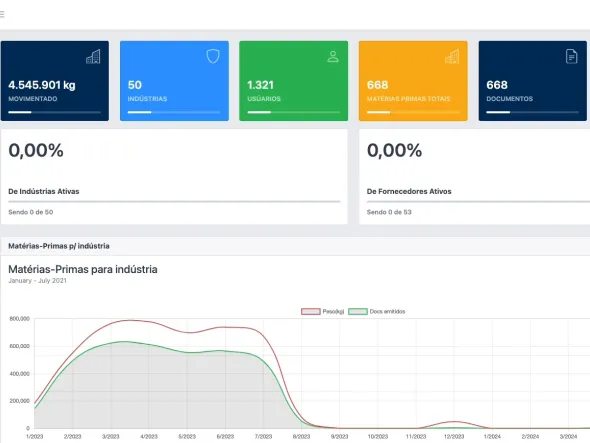Click the 800,000 y-axis label
The width and height of the screenshot is (590, 443).
20,319
